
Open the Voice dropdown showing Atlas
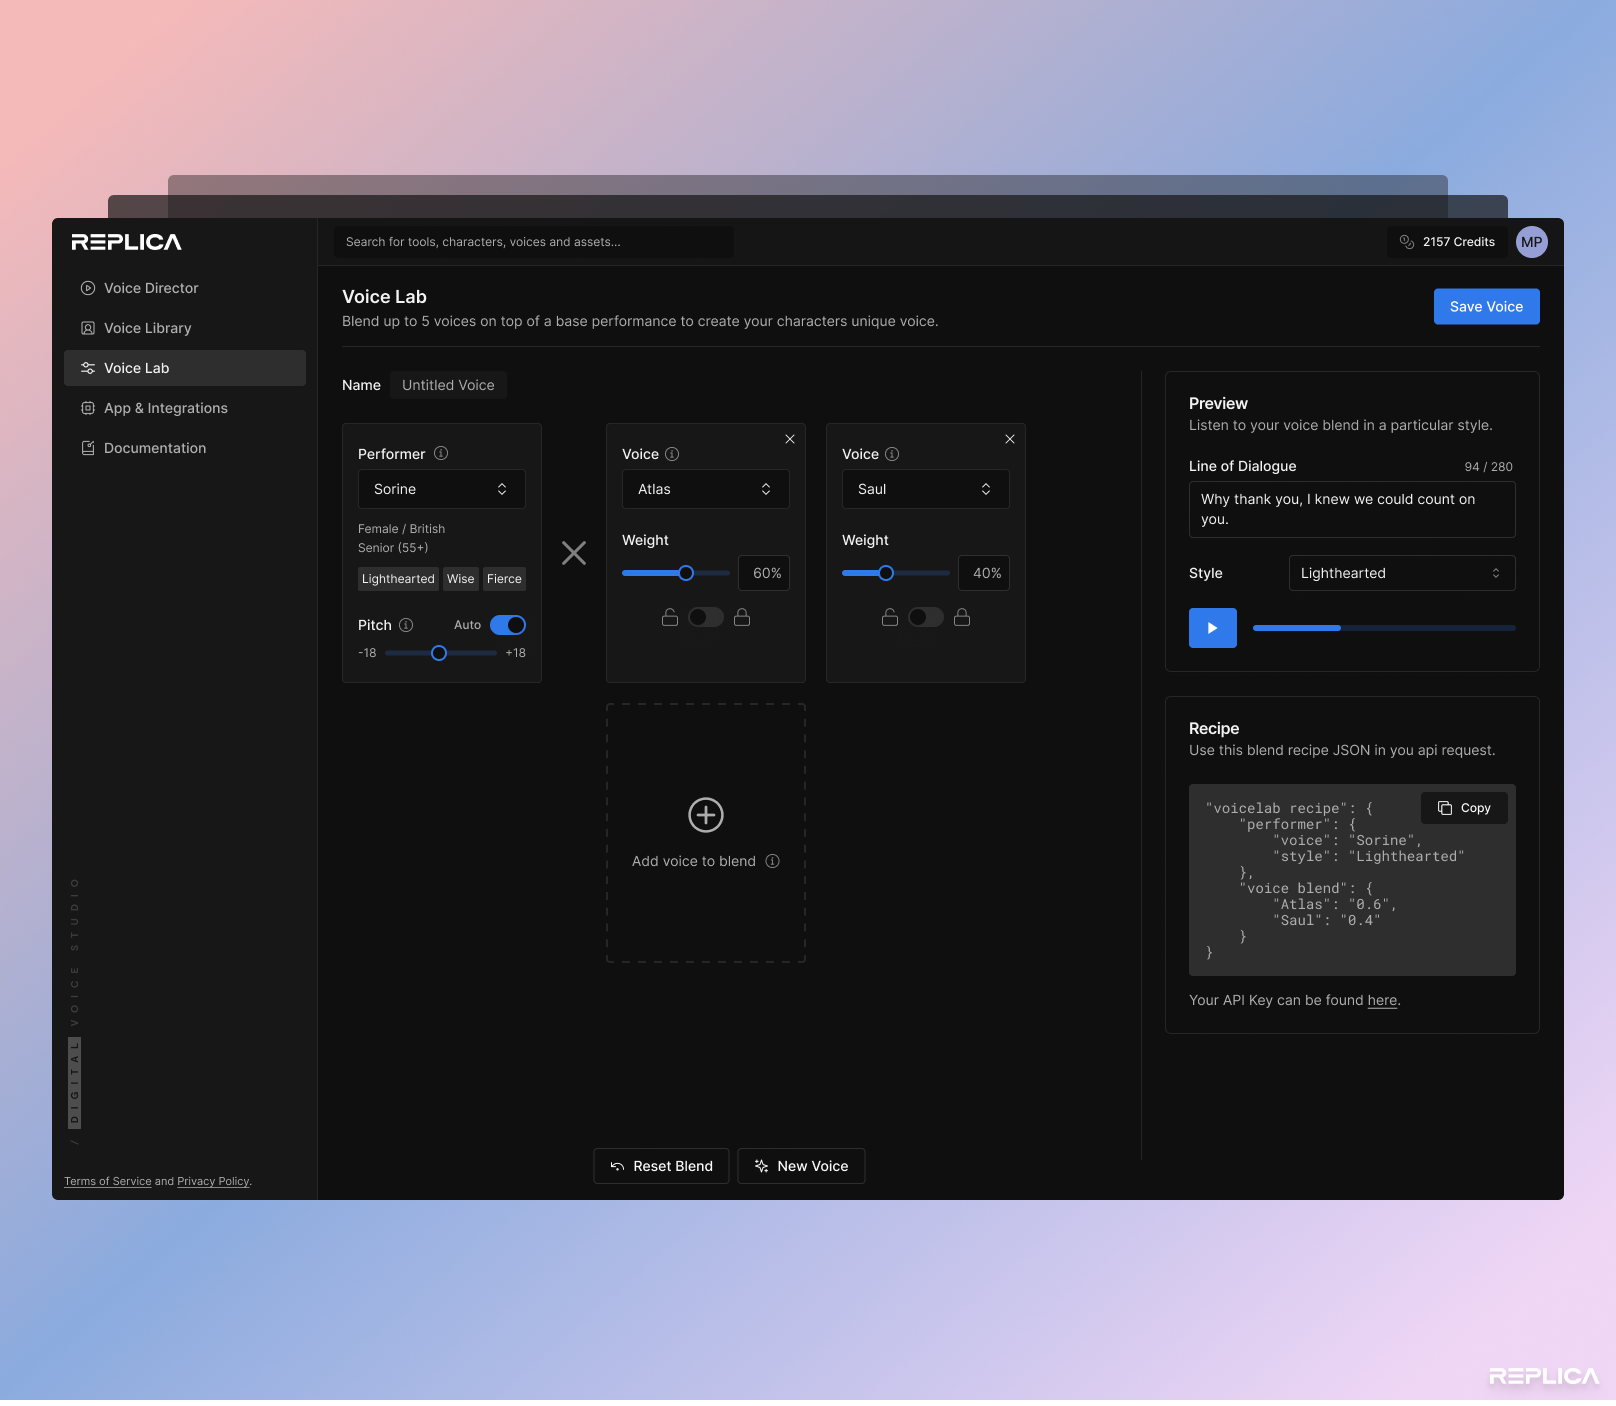coord(706,489)
